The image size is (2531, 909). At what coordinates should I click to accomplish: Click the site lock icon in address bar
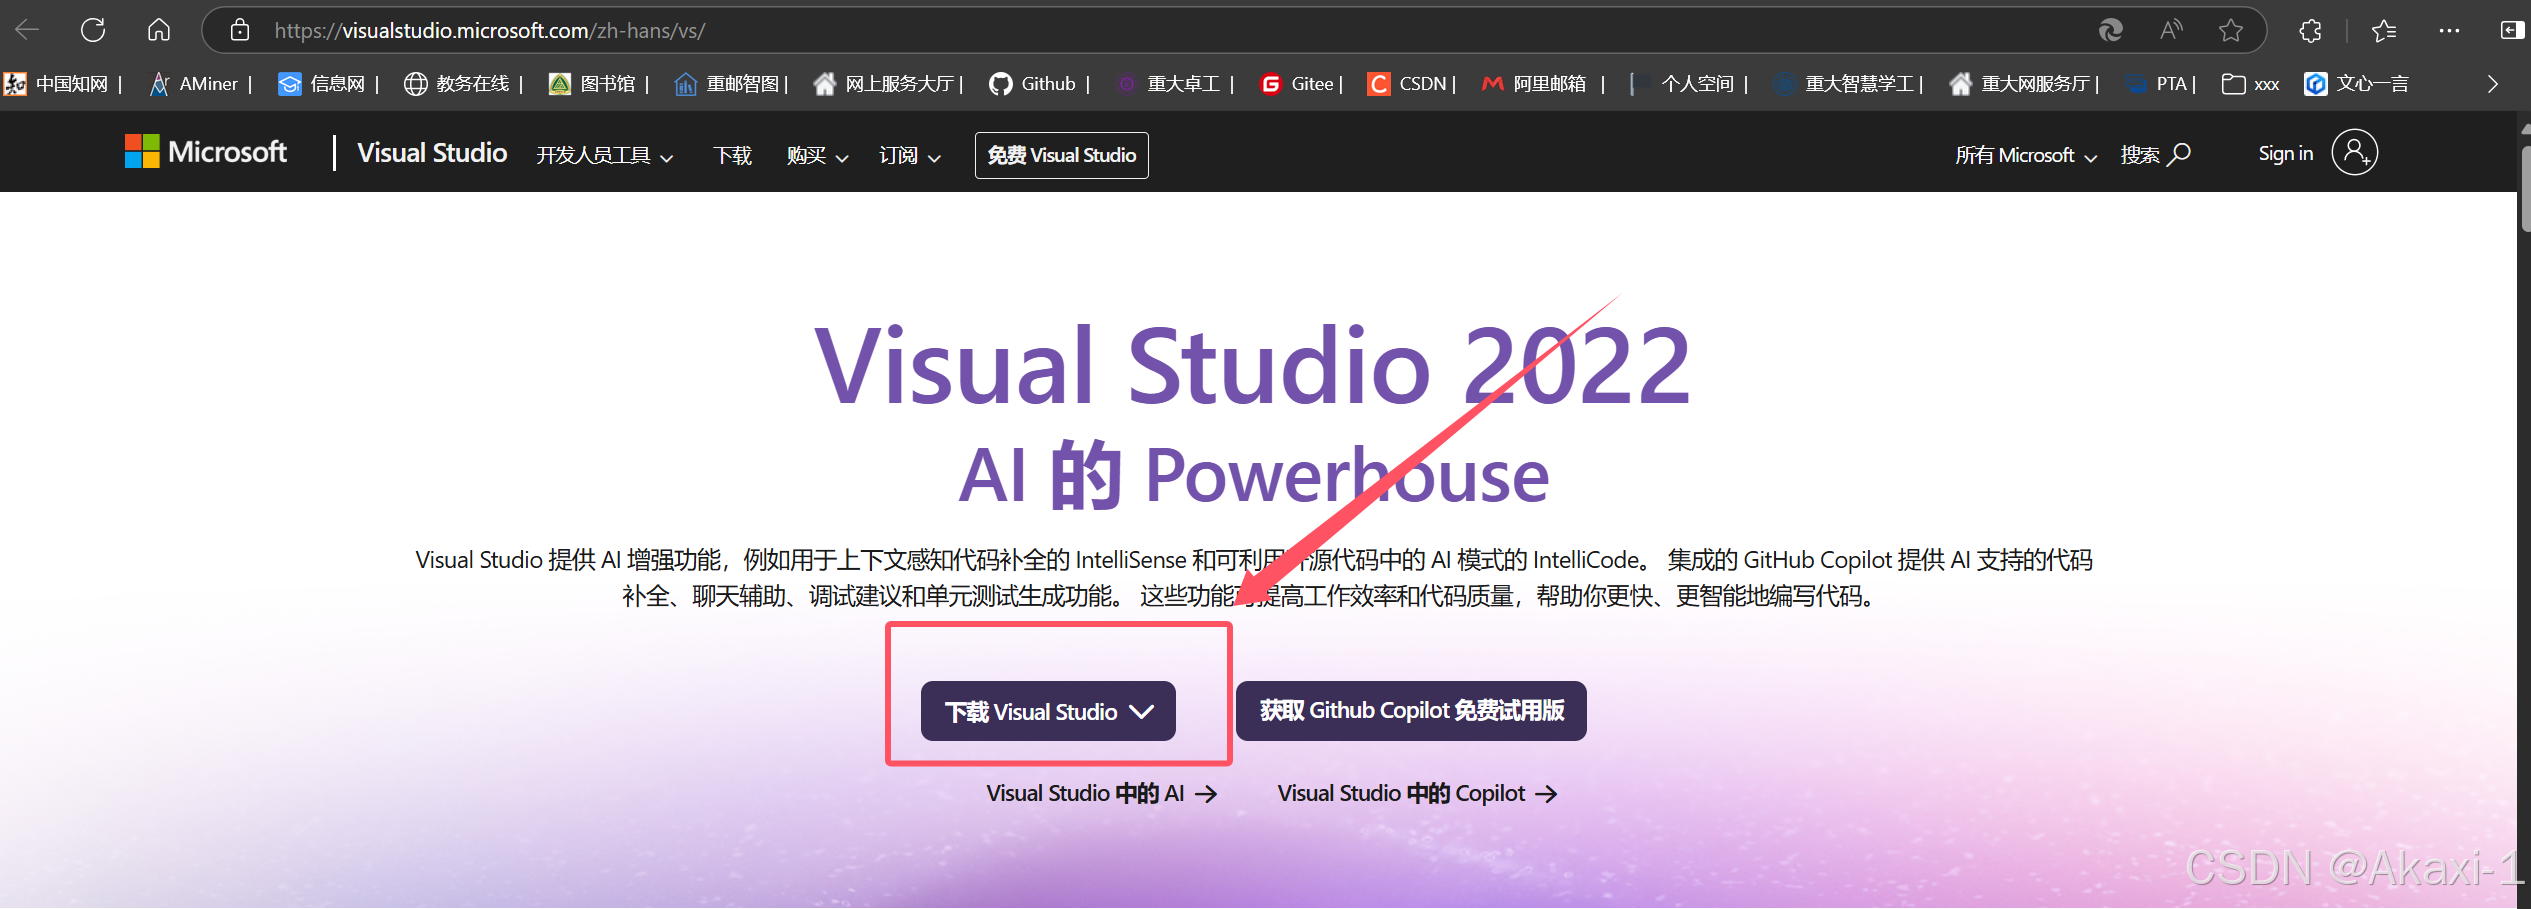(x=240, y=30)
